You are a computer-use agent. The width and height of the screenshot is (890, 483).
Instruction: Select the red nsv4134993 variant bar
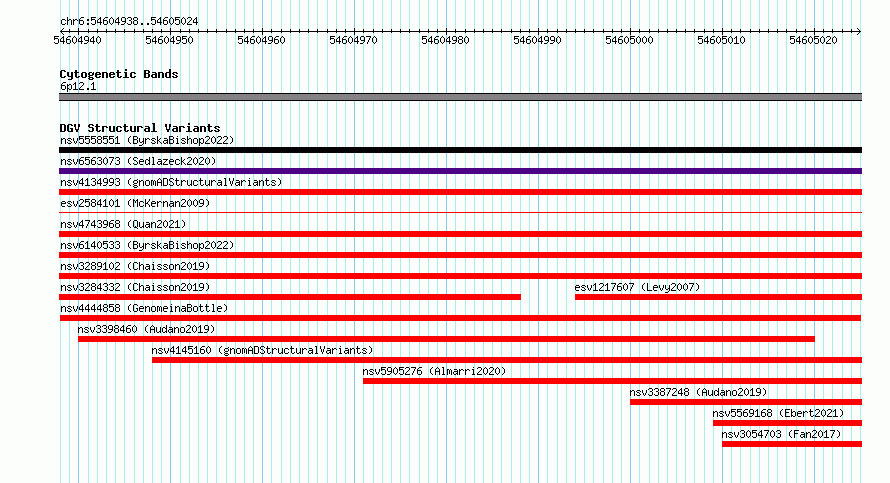pyautogui.click(x=460, y=192)
